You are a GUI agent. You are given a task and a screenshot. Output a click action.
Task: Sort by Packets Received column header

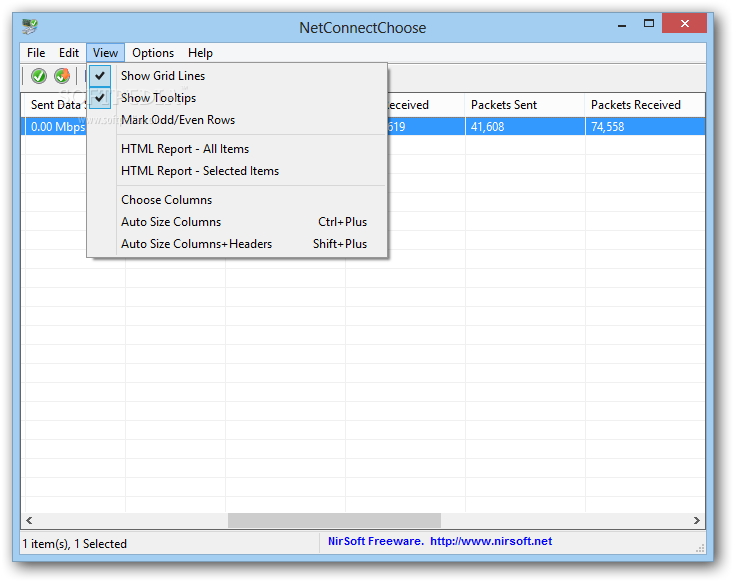click(645, 105)
